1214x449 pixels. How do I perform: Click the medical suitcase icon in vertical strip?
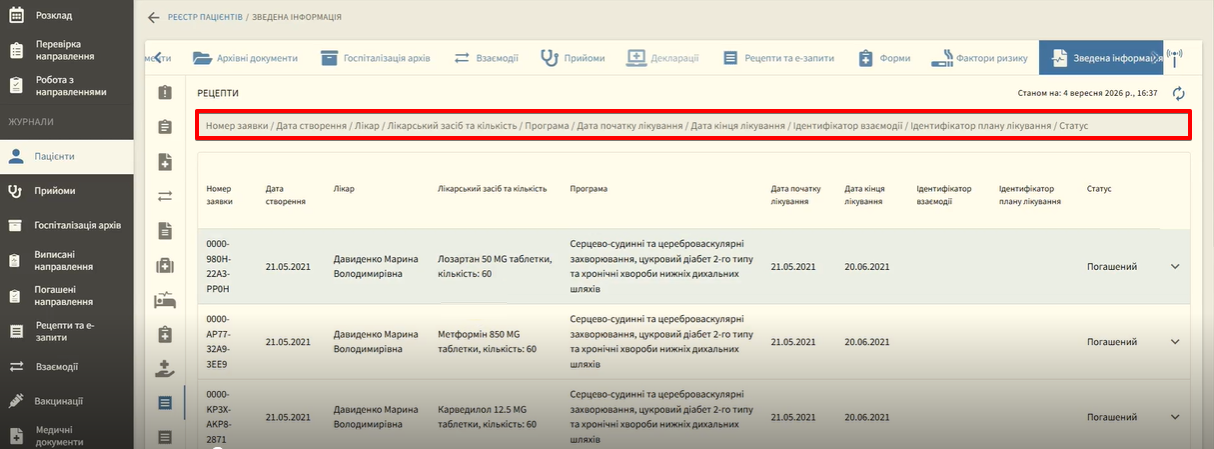tap(165, 265)
